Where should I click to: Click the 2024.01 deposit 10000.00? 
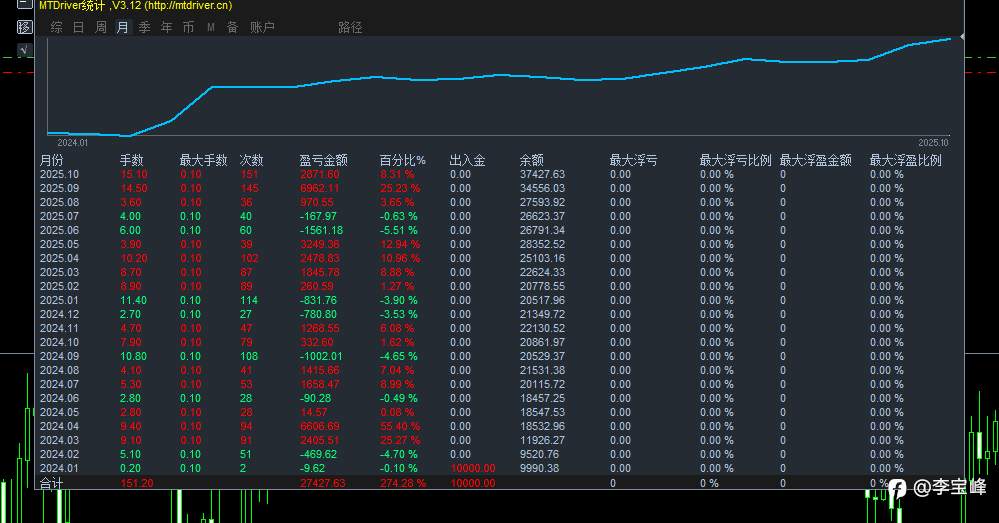pyautogui.click(x=473, y=468)
